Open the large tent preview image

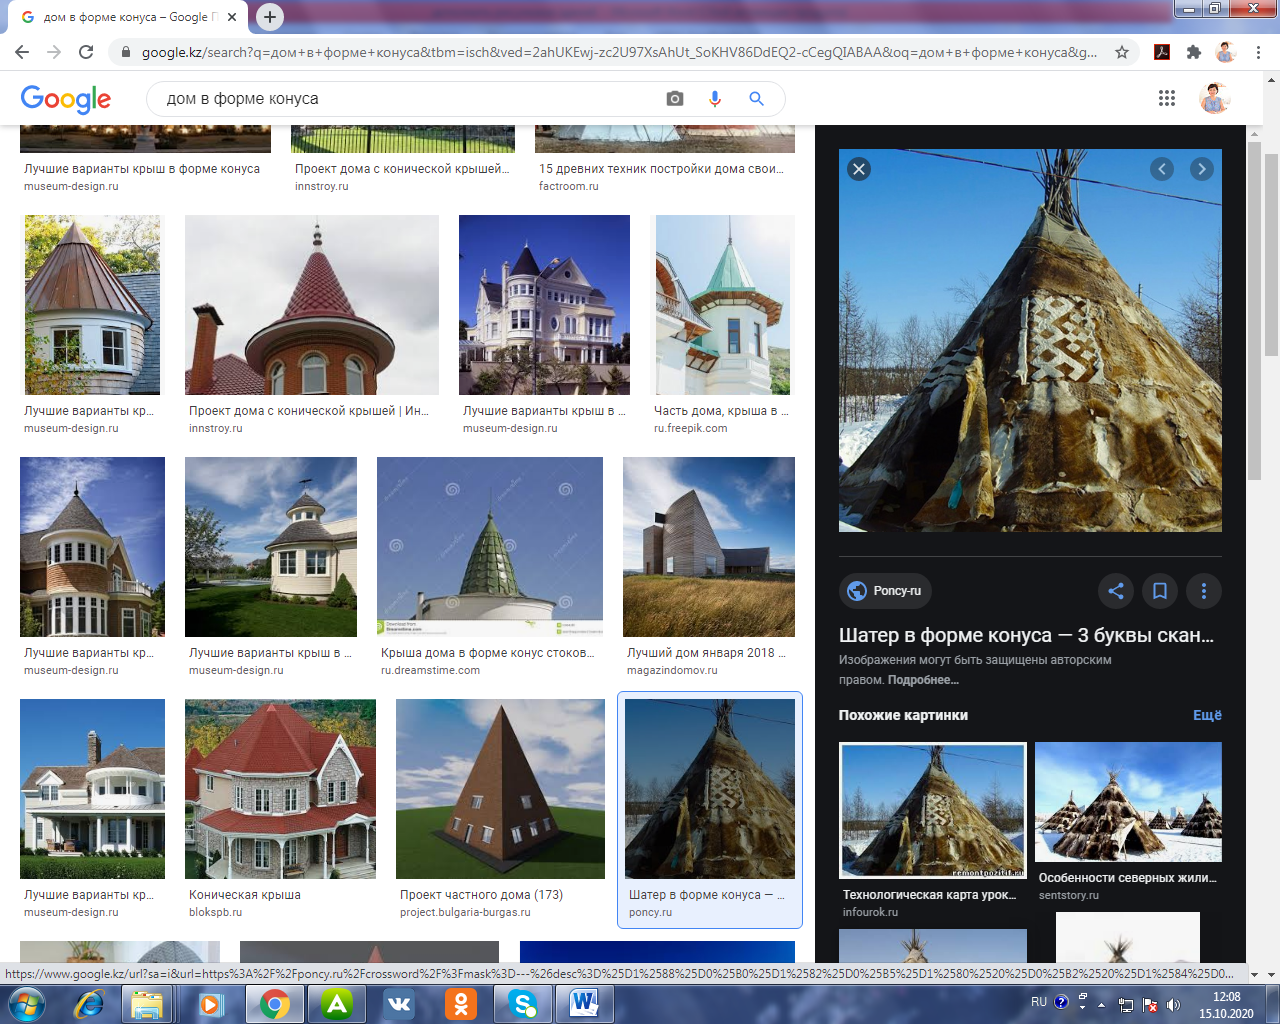point(1030,340)
